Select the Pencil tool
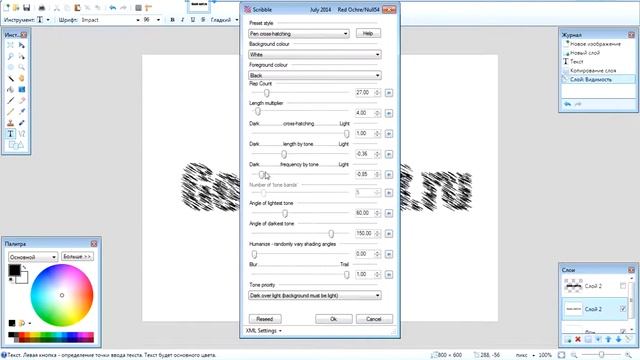The width and height of the screenshot is (640, 360). point(11,111)
